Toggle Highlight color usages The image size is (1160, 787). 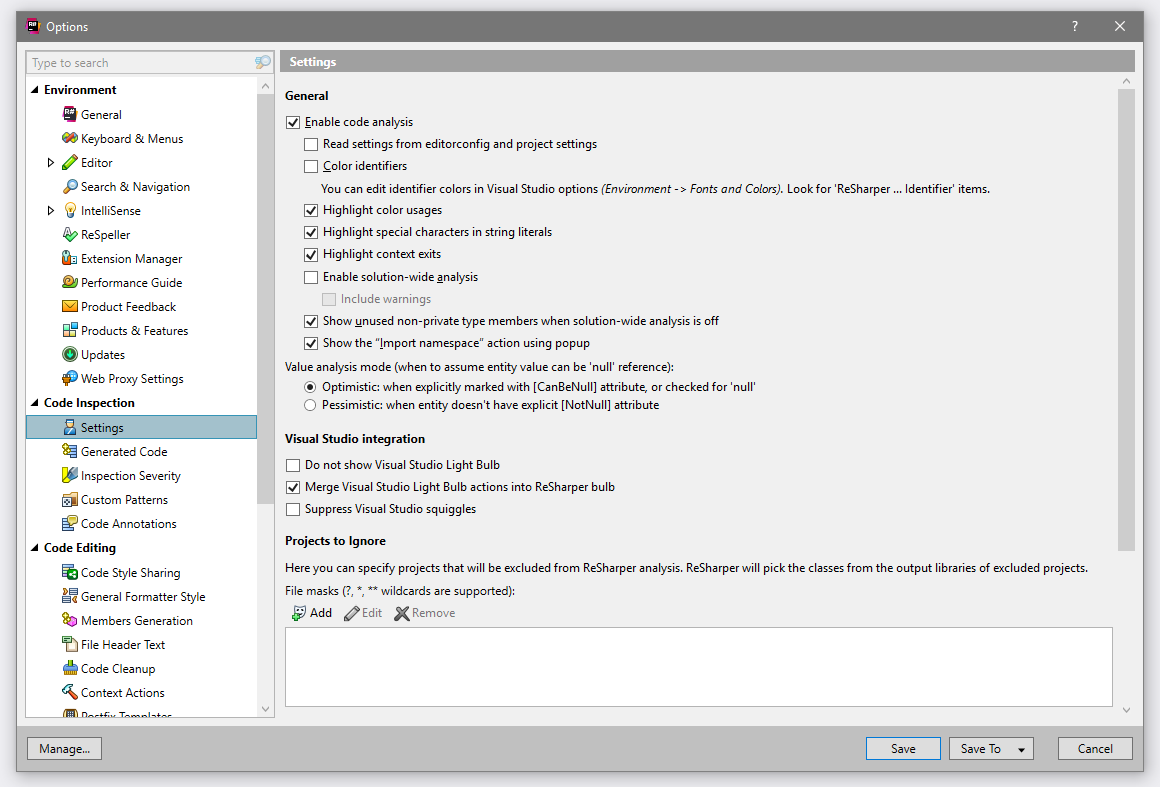(x=311, y=210)
